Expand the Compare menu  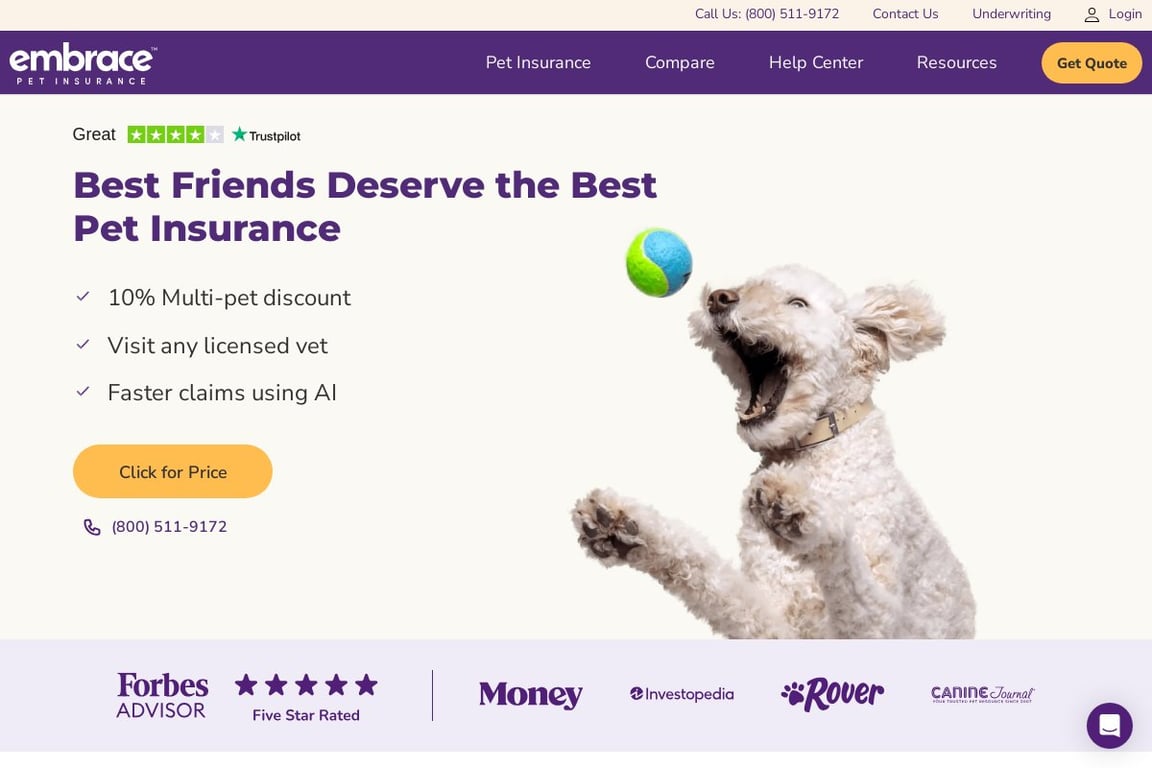point(679,62)
